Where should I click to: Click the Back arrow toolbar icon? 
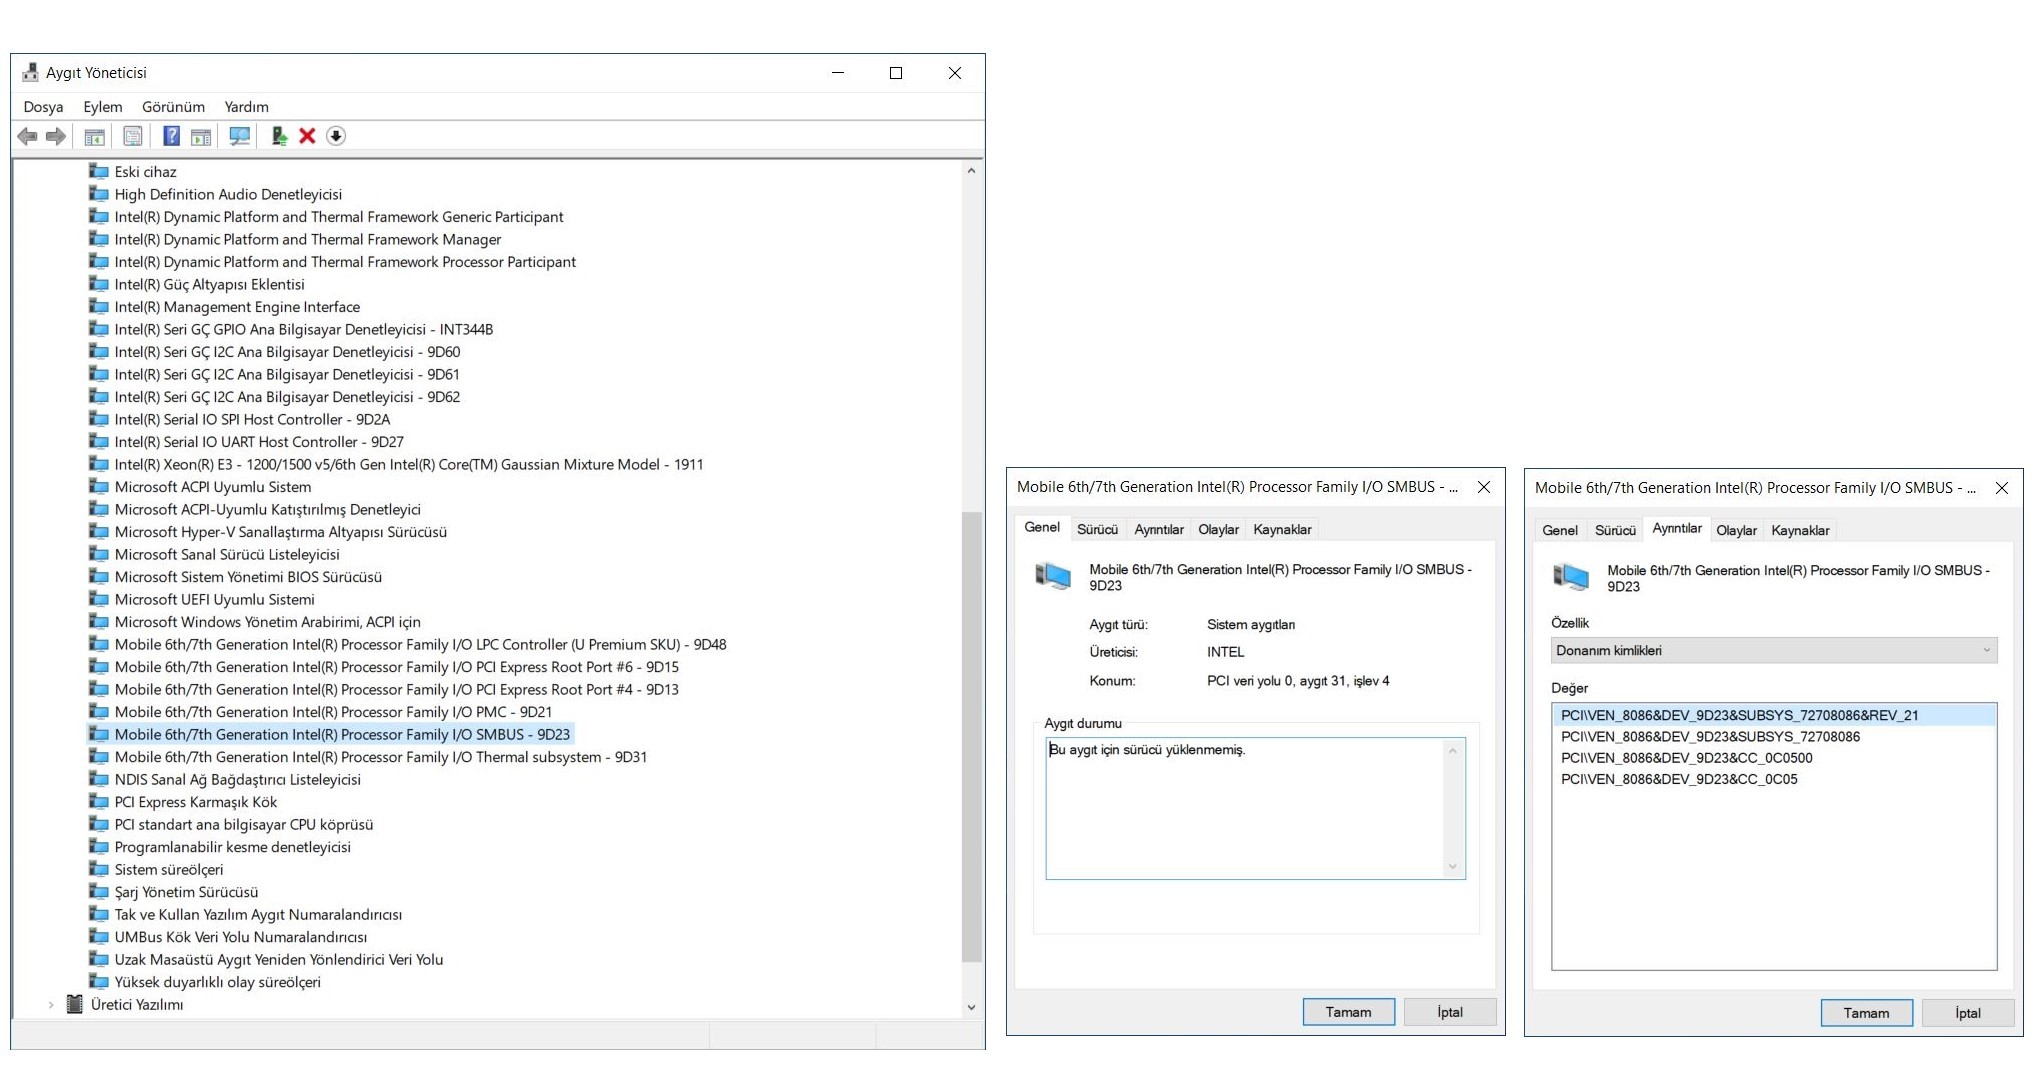pyautogui.click(x=27, y=136)
